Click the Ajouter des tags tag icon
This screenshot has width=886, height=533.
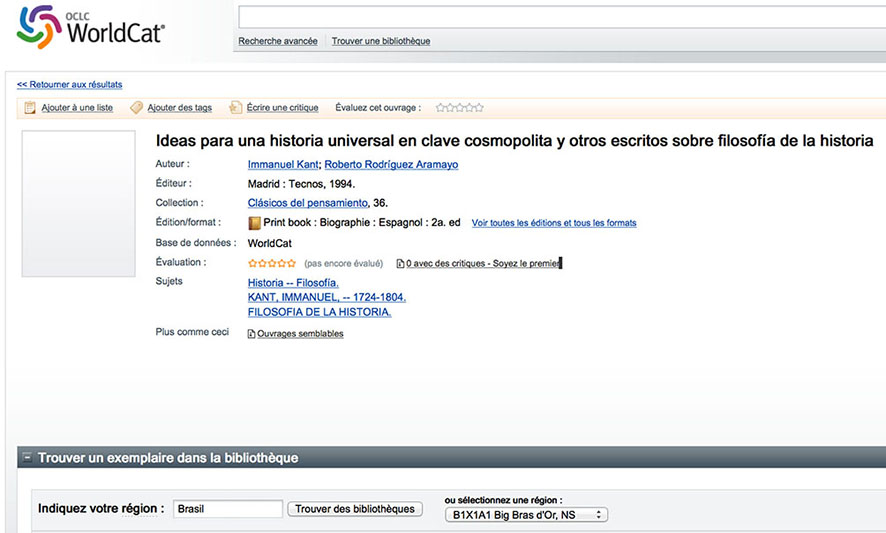(x=136, y=107)
